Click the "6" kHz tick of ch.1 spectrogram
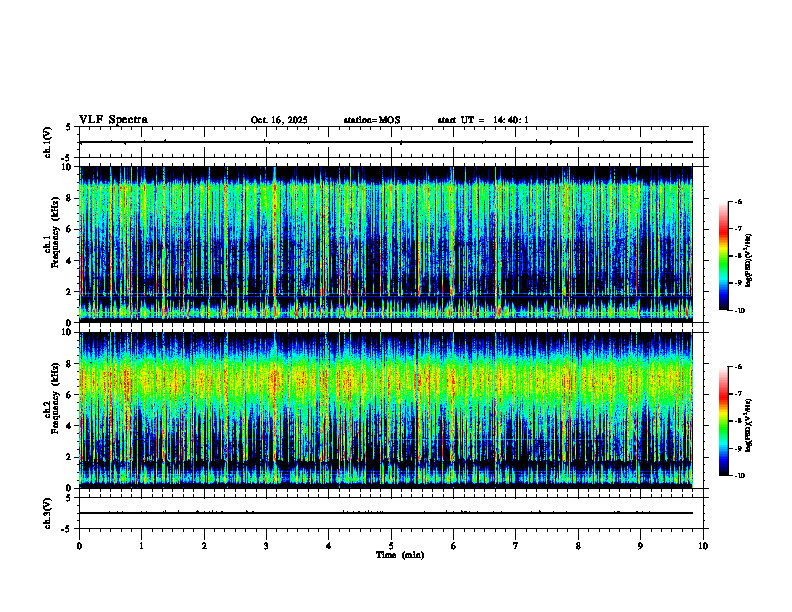Image resolution: width=792 pixels, height=612 pixels. tap(70, 230)
